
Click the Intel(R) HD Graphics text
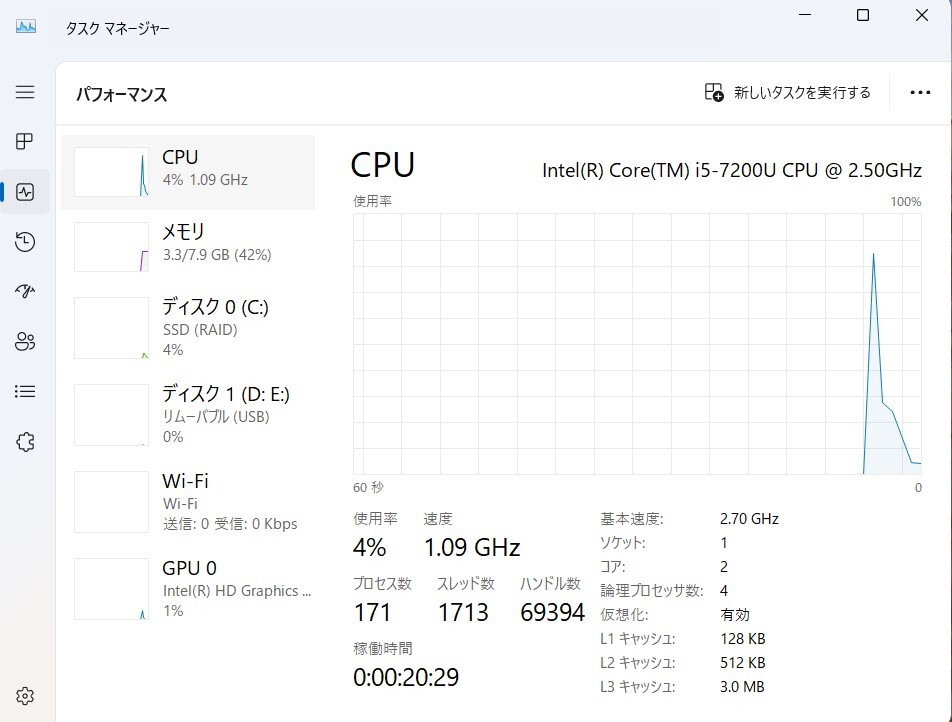(x=237, y=591)
